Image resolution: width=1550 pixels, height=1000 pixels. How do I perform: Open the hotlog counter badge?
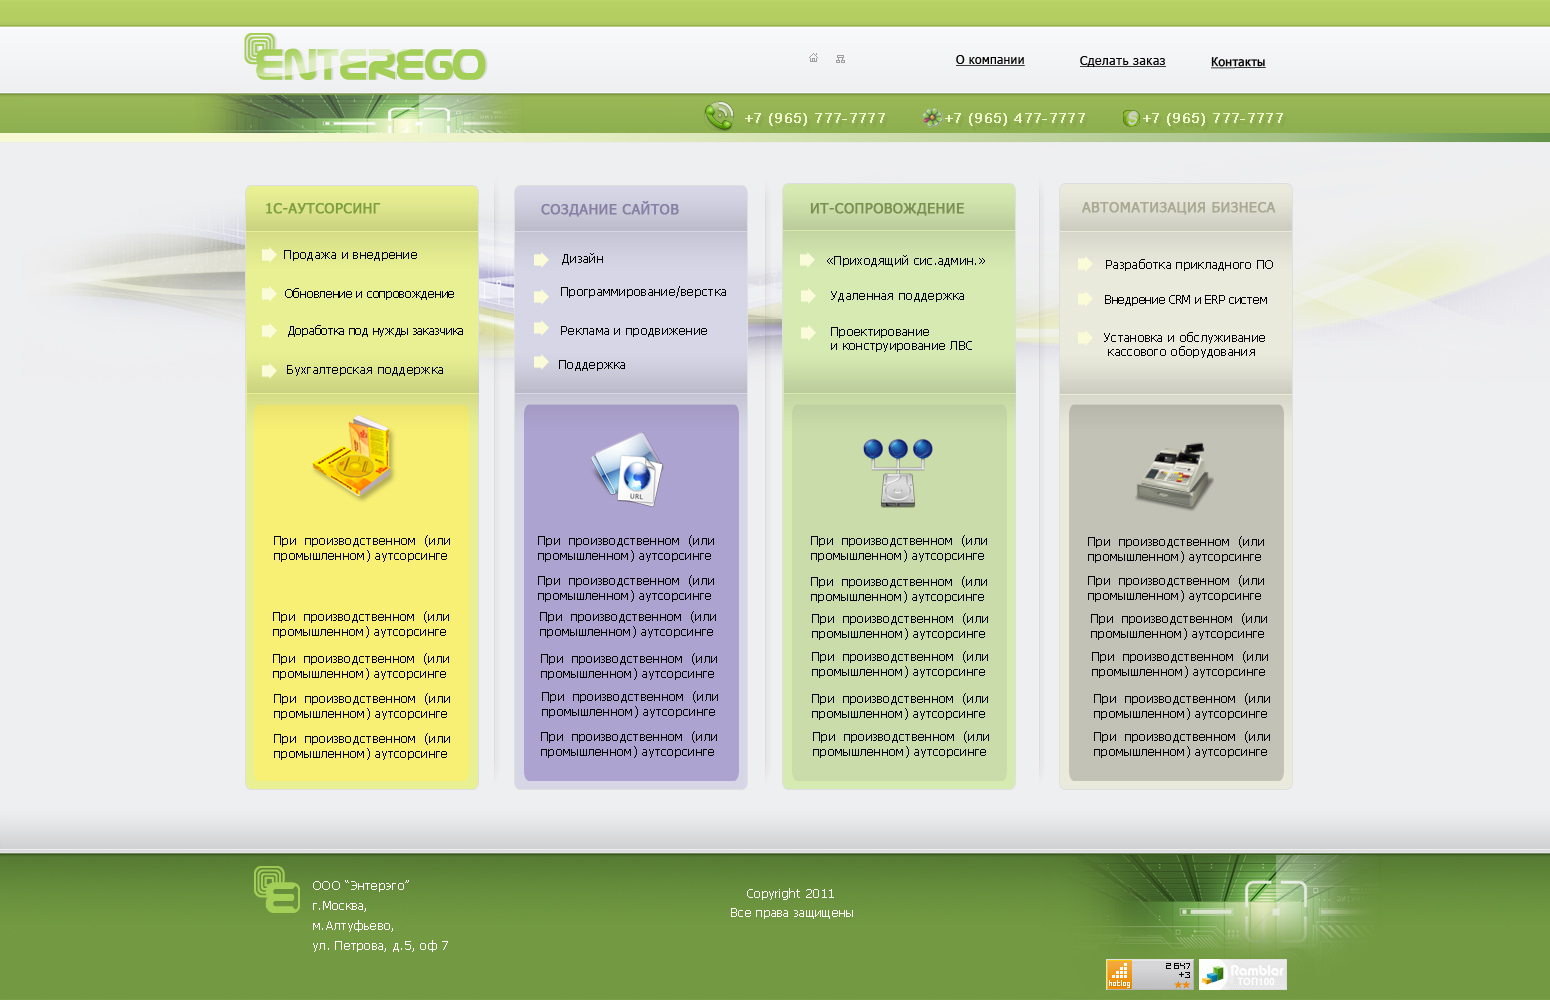[x=1149, y=974]
